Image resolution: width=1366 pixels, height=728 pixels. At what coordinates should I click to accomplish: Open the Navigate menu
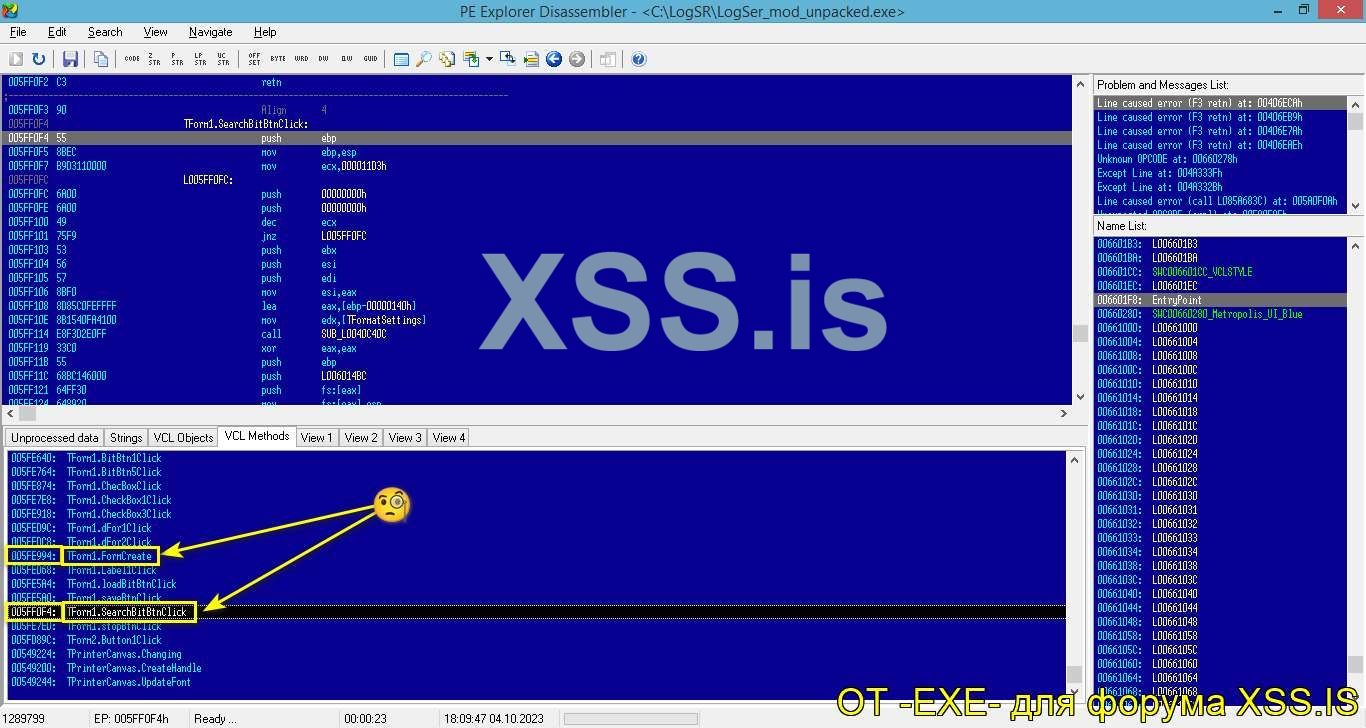click(x=211, y=32)
